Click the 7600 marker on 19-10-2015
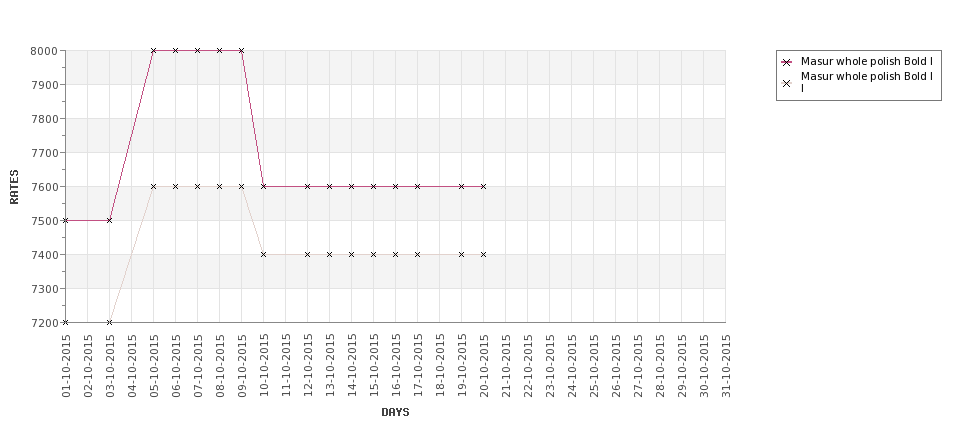 tap(461, 187)
